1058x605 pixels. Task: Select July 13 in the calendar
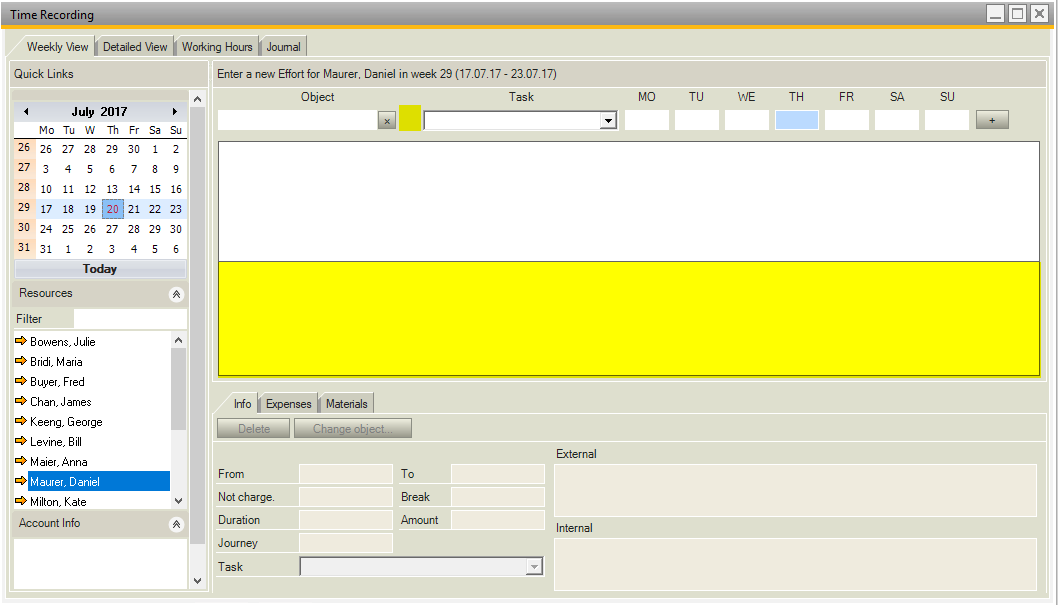pyautogui.click(x=112, y=189)
